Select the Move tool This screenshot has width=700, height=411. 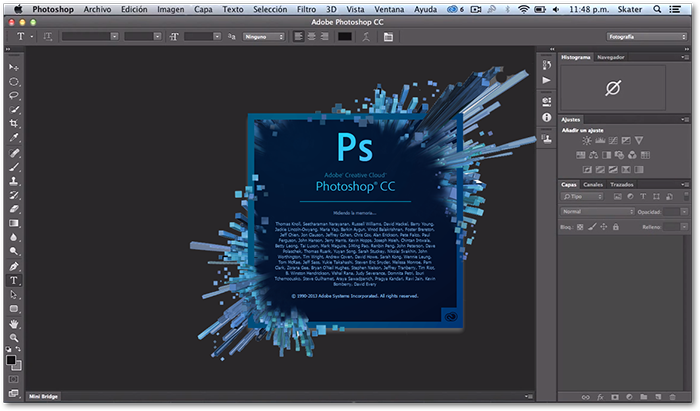14,67
